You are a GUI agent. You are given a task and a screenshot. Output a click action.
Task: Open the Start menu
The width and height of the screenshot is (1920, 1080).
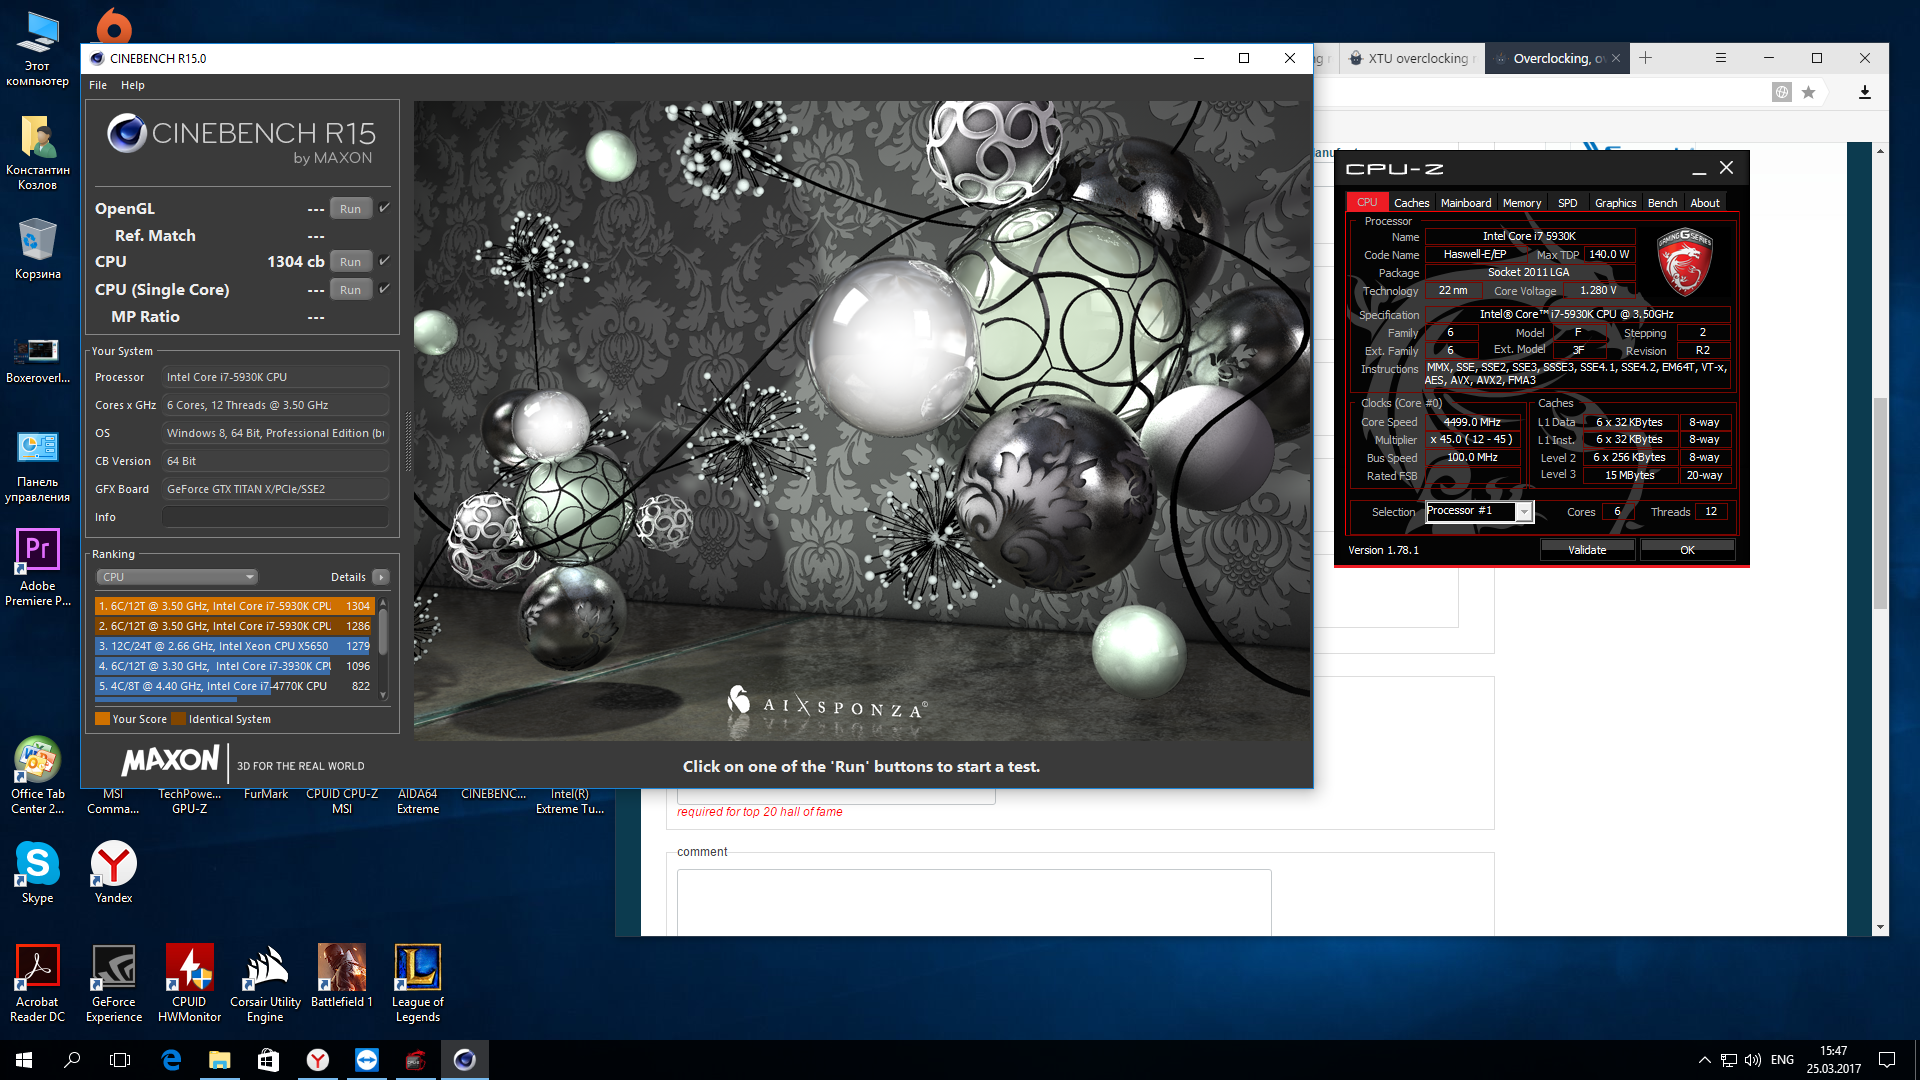click(24, 1060)
